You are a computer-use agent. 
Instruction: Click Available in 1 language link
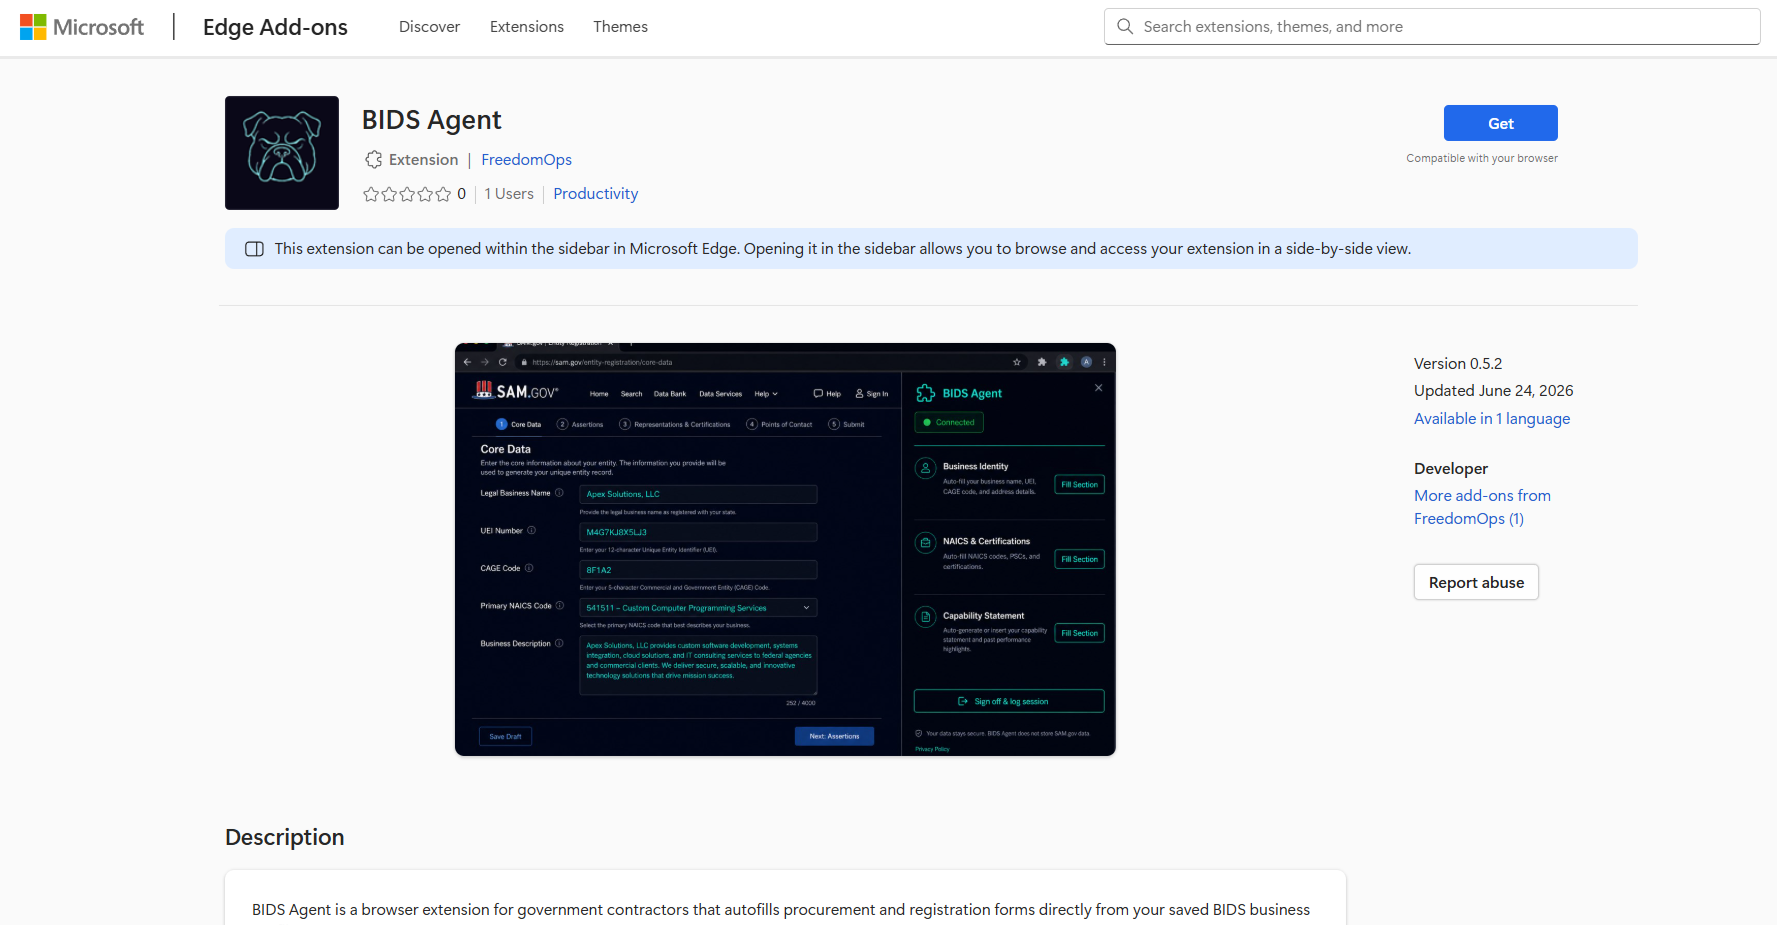[1491, 419]
